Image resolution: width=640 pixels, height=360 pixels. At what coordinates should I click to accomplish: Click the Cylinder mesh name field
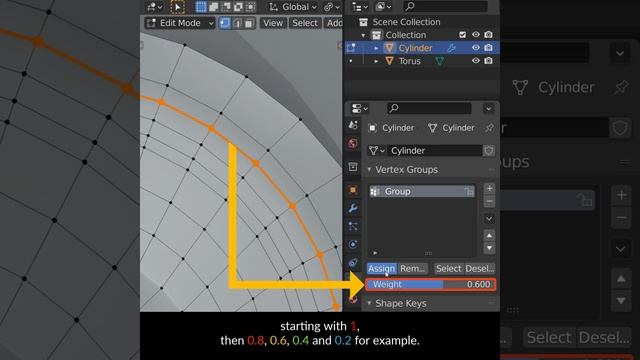click(434, 151)
